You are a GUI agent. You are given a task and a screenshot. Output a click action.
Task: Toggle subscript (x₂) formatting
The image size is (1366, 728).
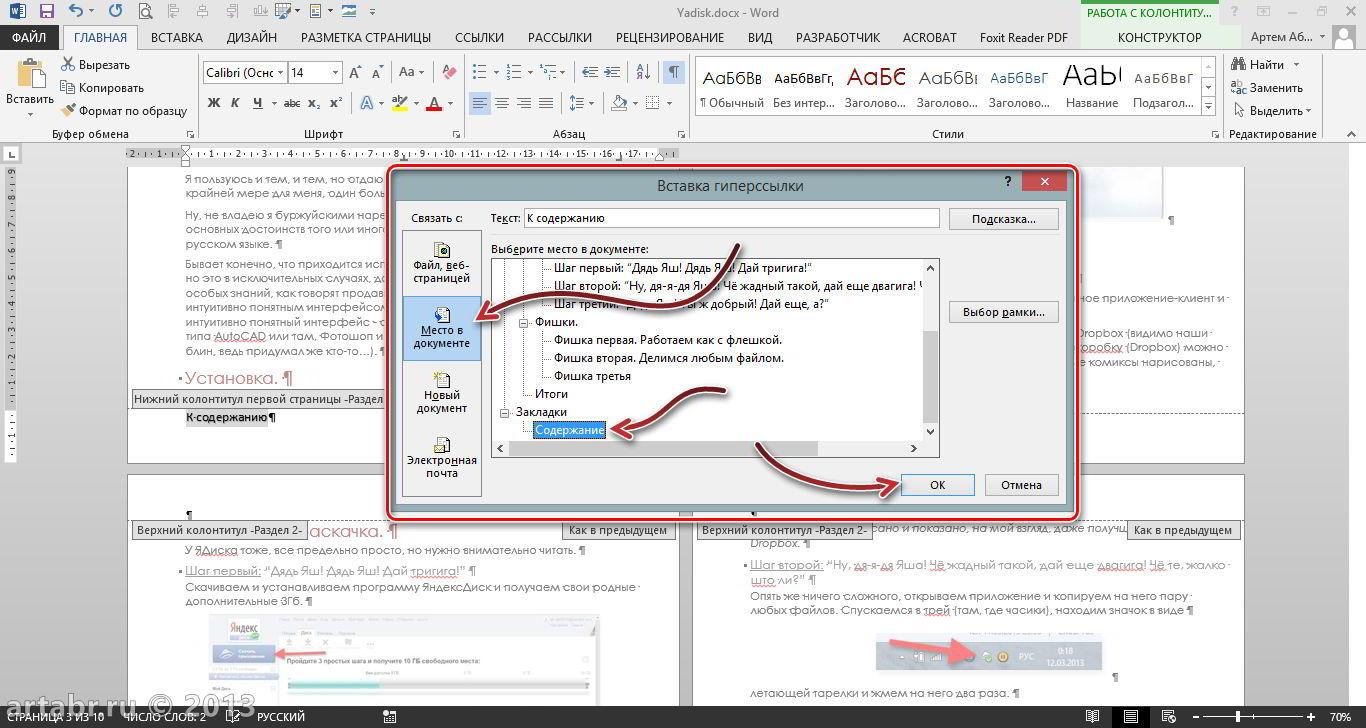pos(314,103)
